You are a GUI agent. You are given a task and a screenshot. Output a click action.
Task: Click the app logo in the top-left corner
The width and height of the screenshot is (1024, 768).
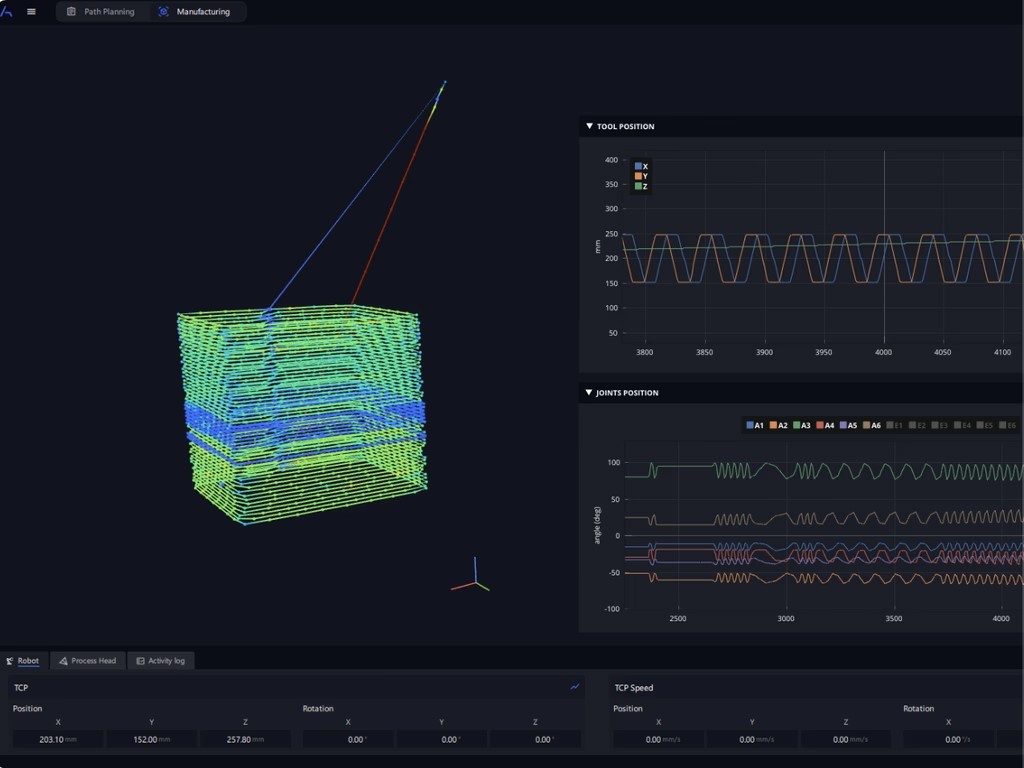pyautogui.click(x=8, y=11)
